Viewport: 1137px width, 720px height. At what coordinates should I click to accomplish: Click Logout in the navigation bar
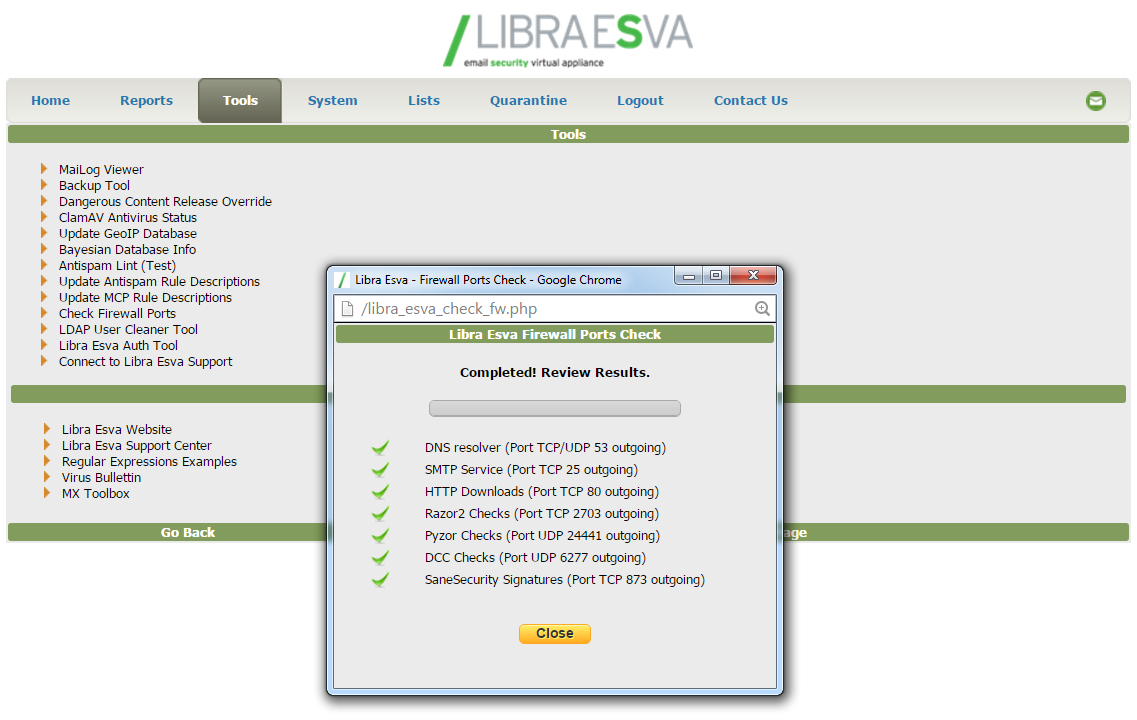pyautogui.click(x=640, y=101)
